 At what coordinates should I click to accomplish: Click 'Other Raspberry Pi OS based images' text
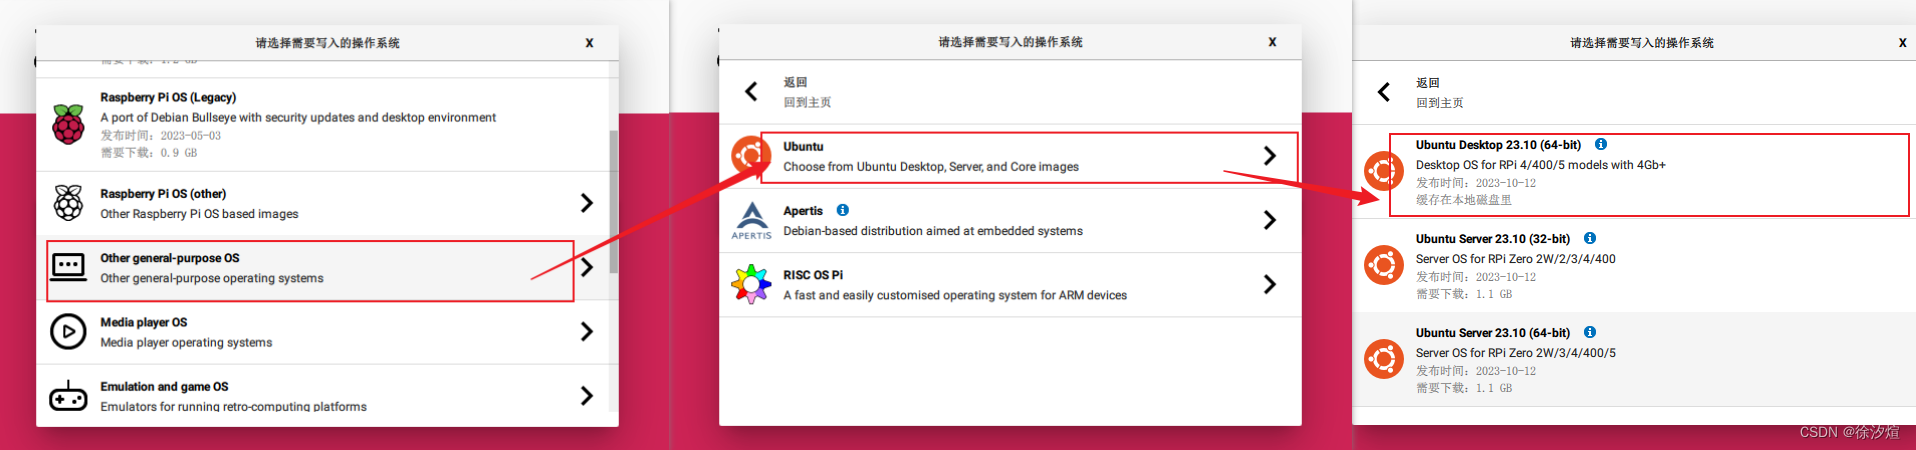(199, 214)
